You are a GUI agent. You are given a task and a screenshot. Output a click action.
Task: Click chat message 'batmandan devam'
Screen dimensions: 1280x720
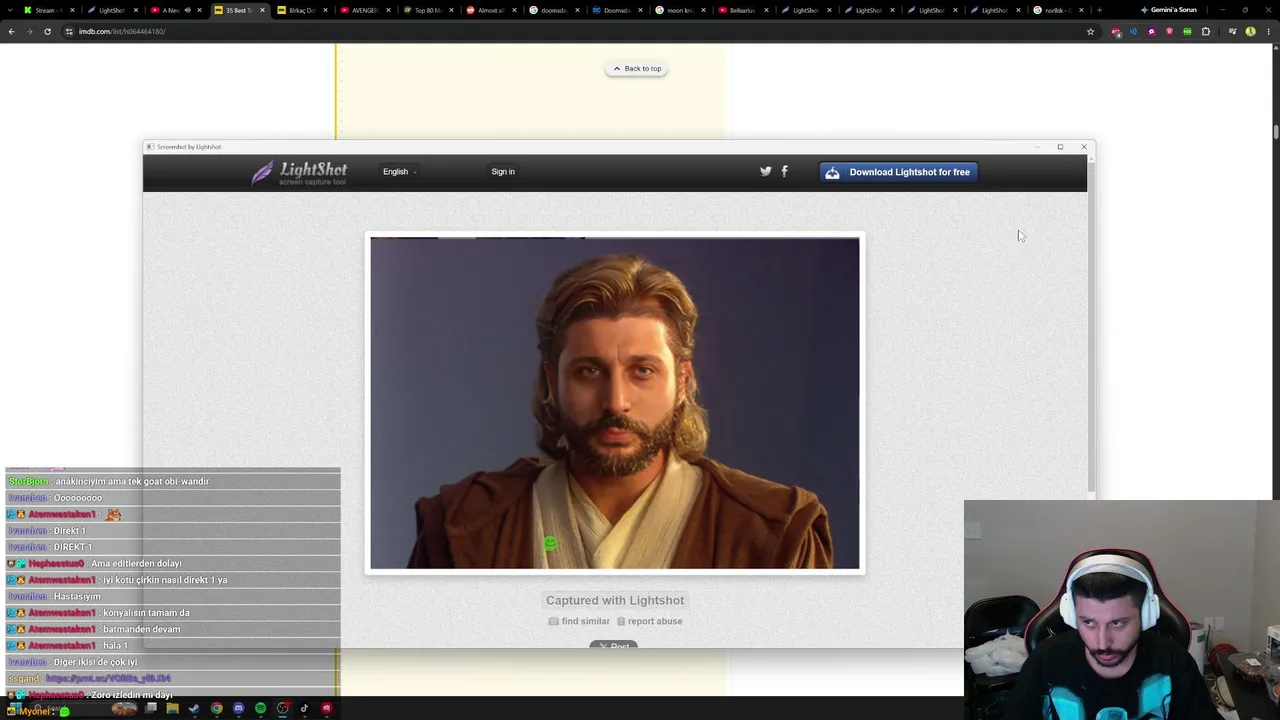point(141,629)
